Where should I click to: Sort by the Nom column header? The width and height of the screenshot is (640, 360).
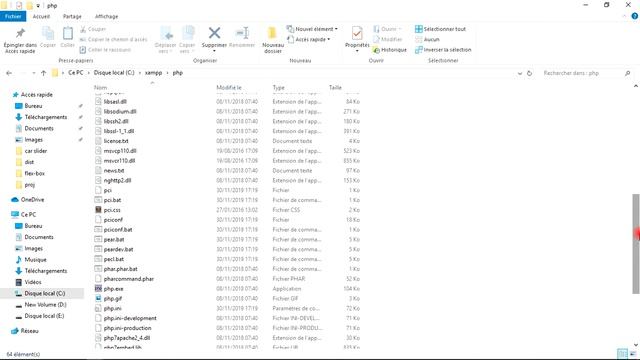pyautogui.click(x=100, y=87)
